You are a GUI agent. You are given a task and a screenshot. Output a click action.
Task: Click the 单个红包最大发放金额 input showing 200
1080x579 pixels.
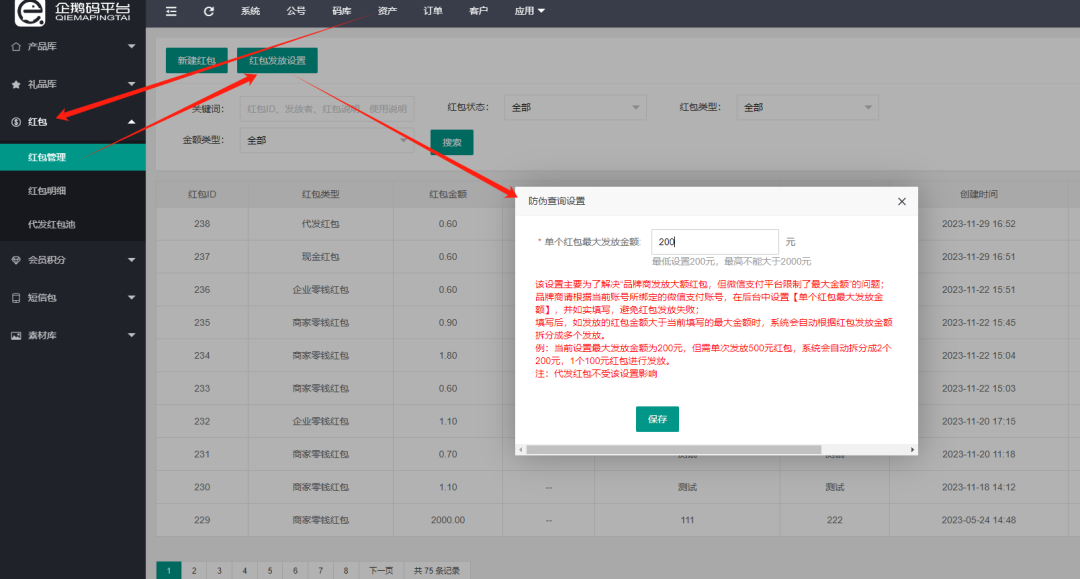click(x=715, y=242)
